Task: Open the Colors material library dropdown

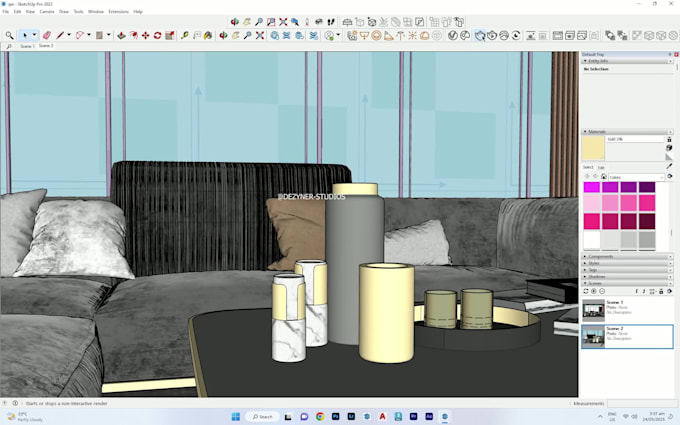Action: click(636, 177)
